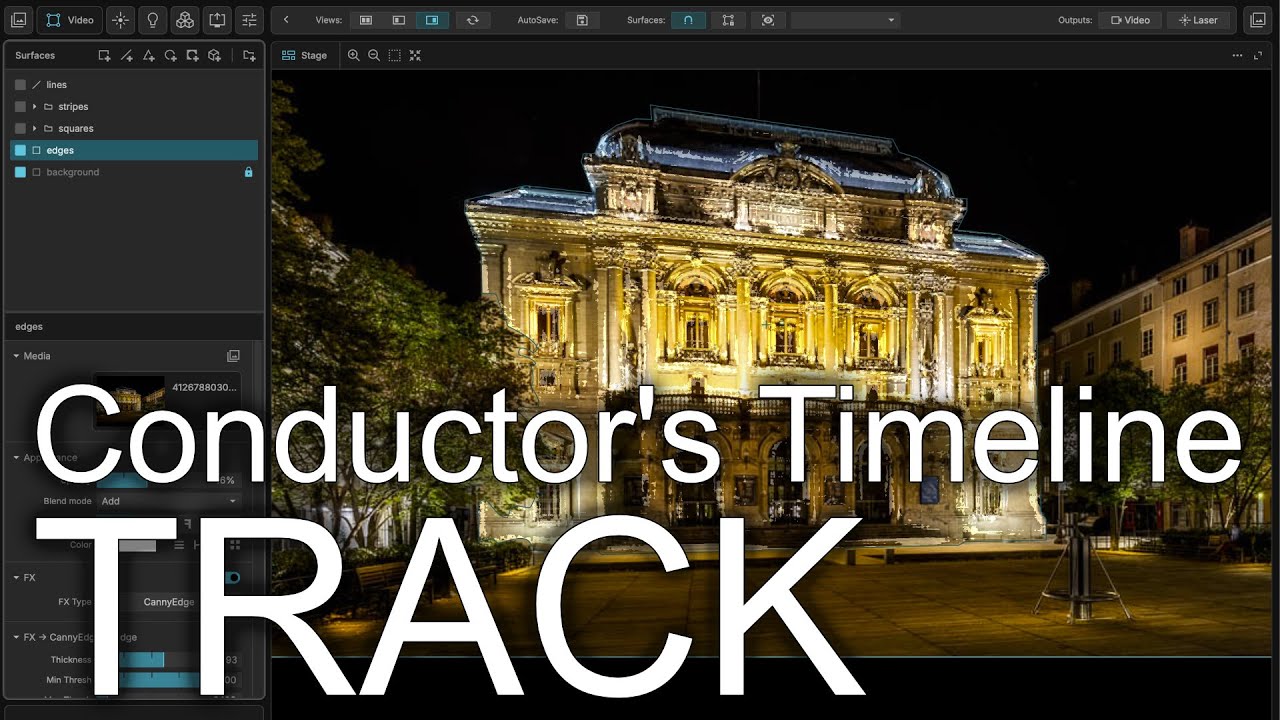The width and height of the screenshot is (1280, 720).
Task: Select the right-panel view layout
Action: click(432, 20)
